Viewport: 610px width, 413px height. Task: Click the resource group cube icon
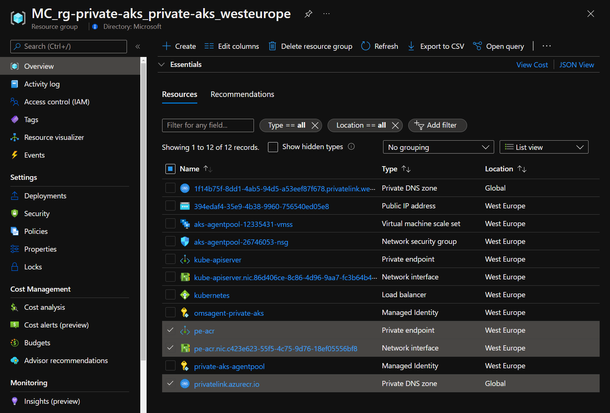coord(18,18)
